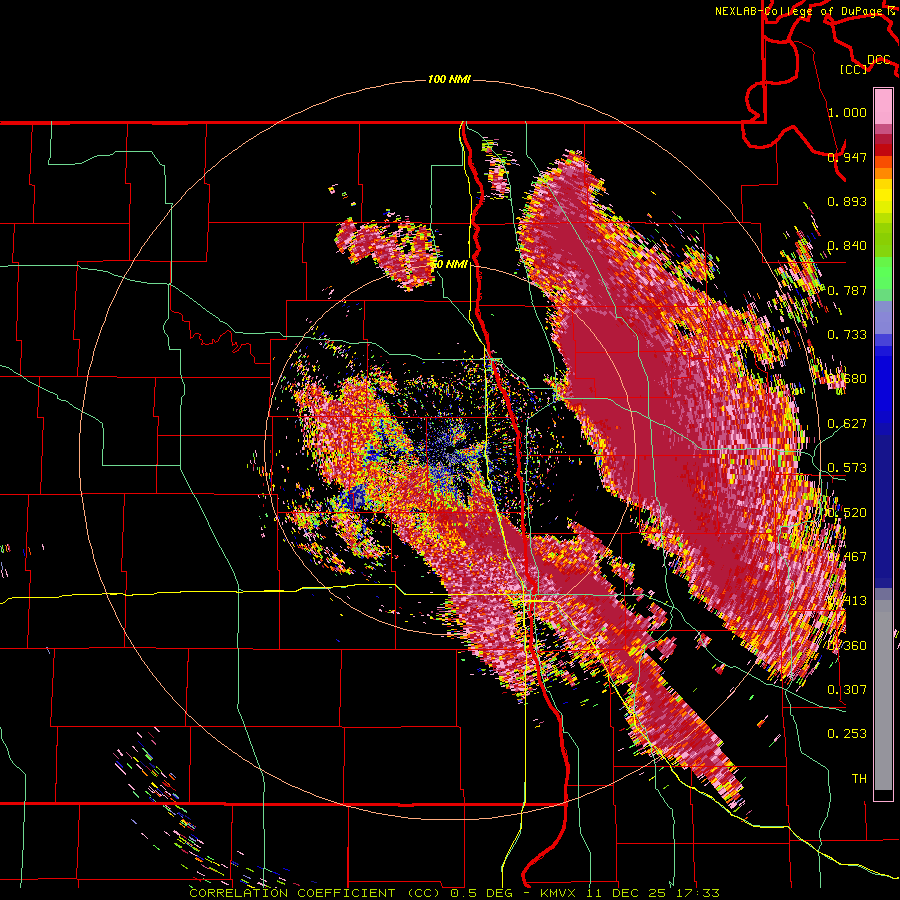Click the light pink top segment of color bar
900x900 pixels.
[x=883, y=107]
